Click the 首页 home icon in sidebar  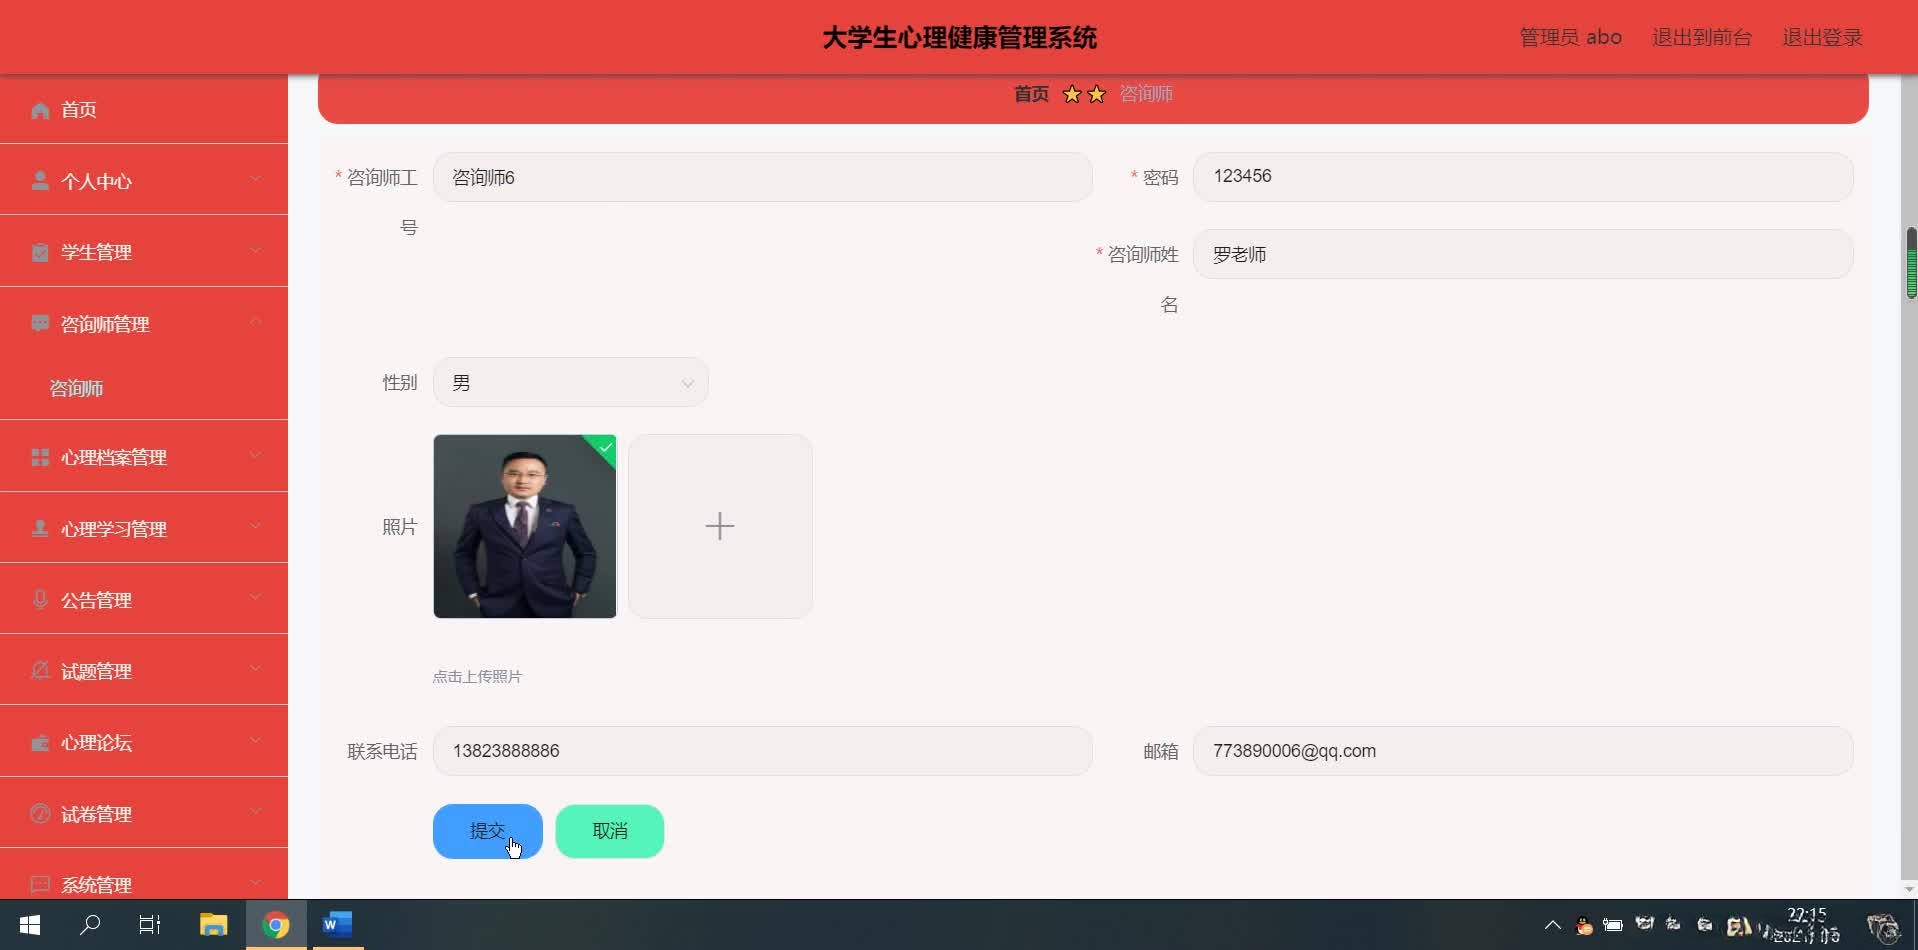tap(39, 110)
